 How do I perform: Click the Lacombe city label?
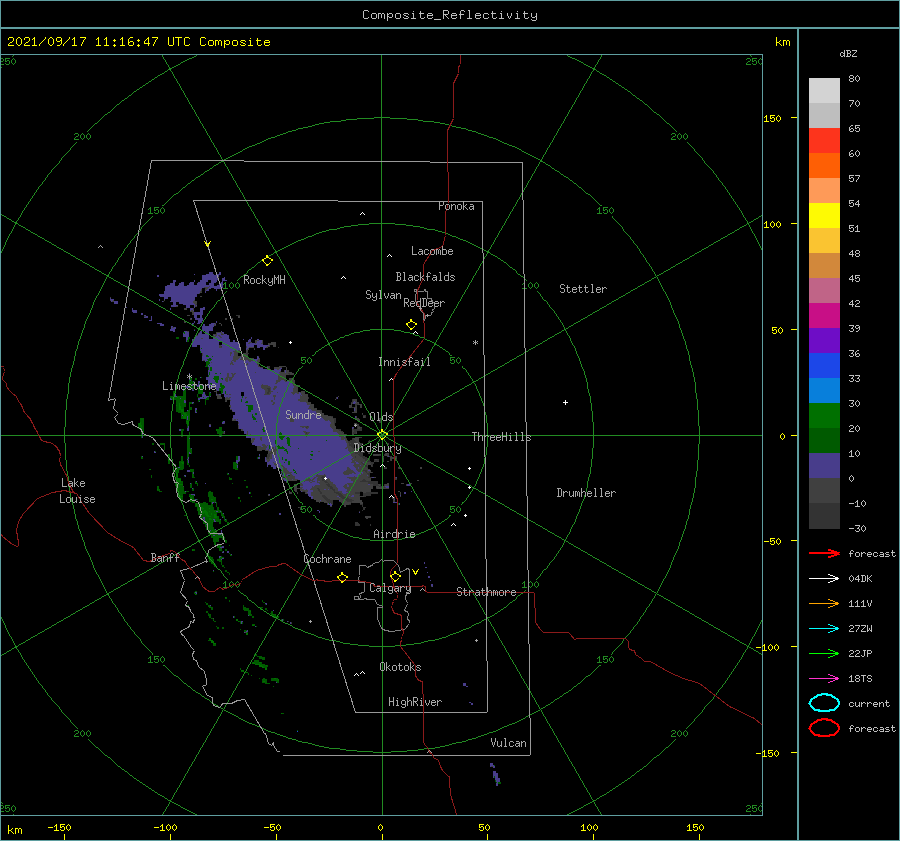tap(432, 251)
